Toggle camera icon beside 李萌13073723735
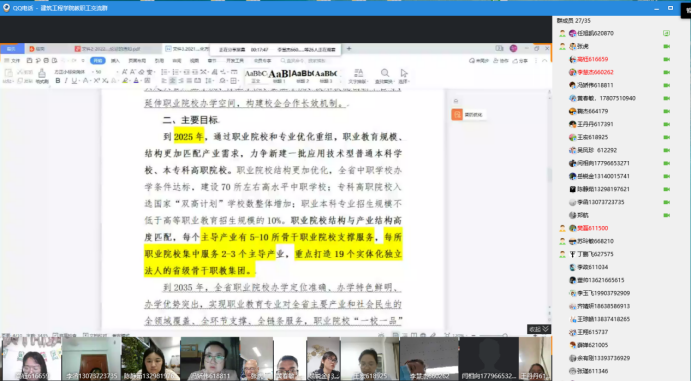The width and height of the screenshot is (691, 381). coord(666,202)
